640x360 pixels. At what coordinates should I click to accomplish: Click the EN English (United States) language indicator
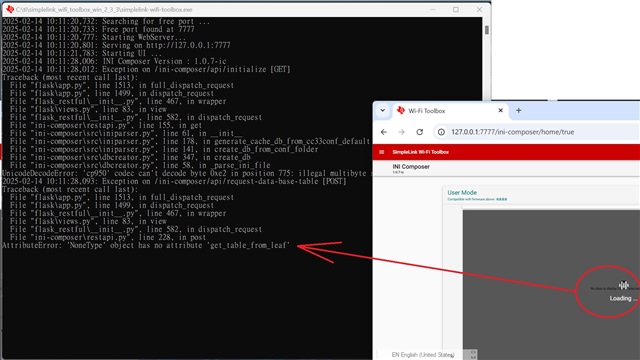point(423,355)
